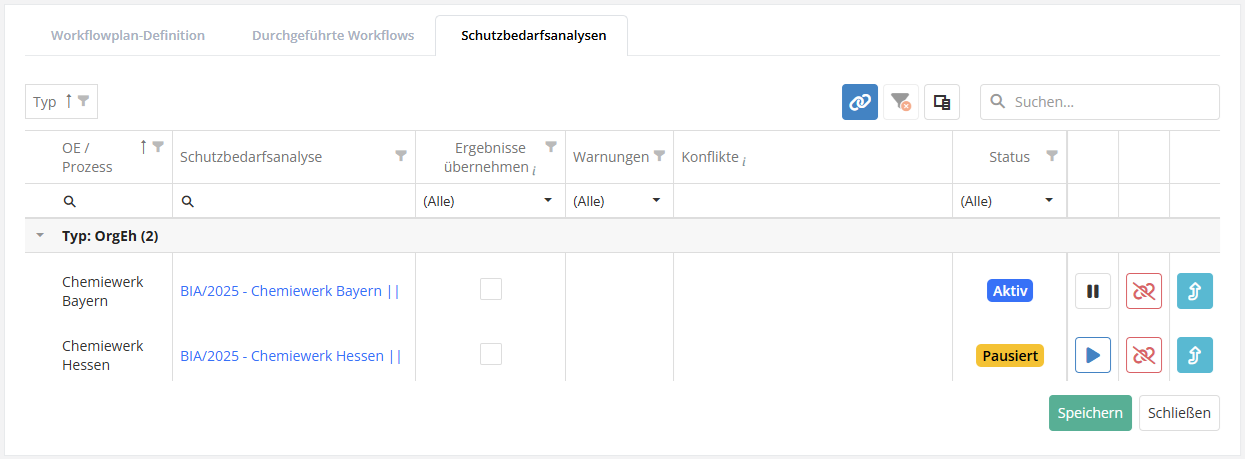Check Ergebnisse übernehmen for Chemiewerk Hessen

tap(491, 354)
